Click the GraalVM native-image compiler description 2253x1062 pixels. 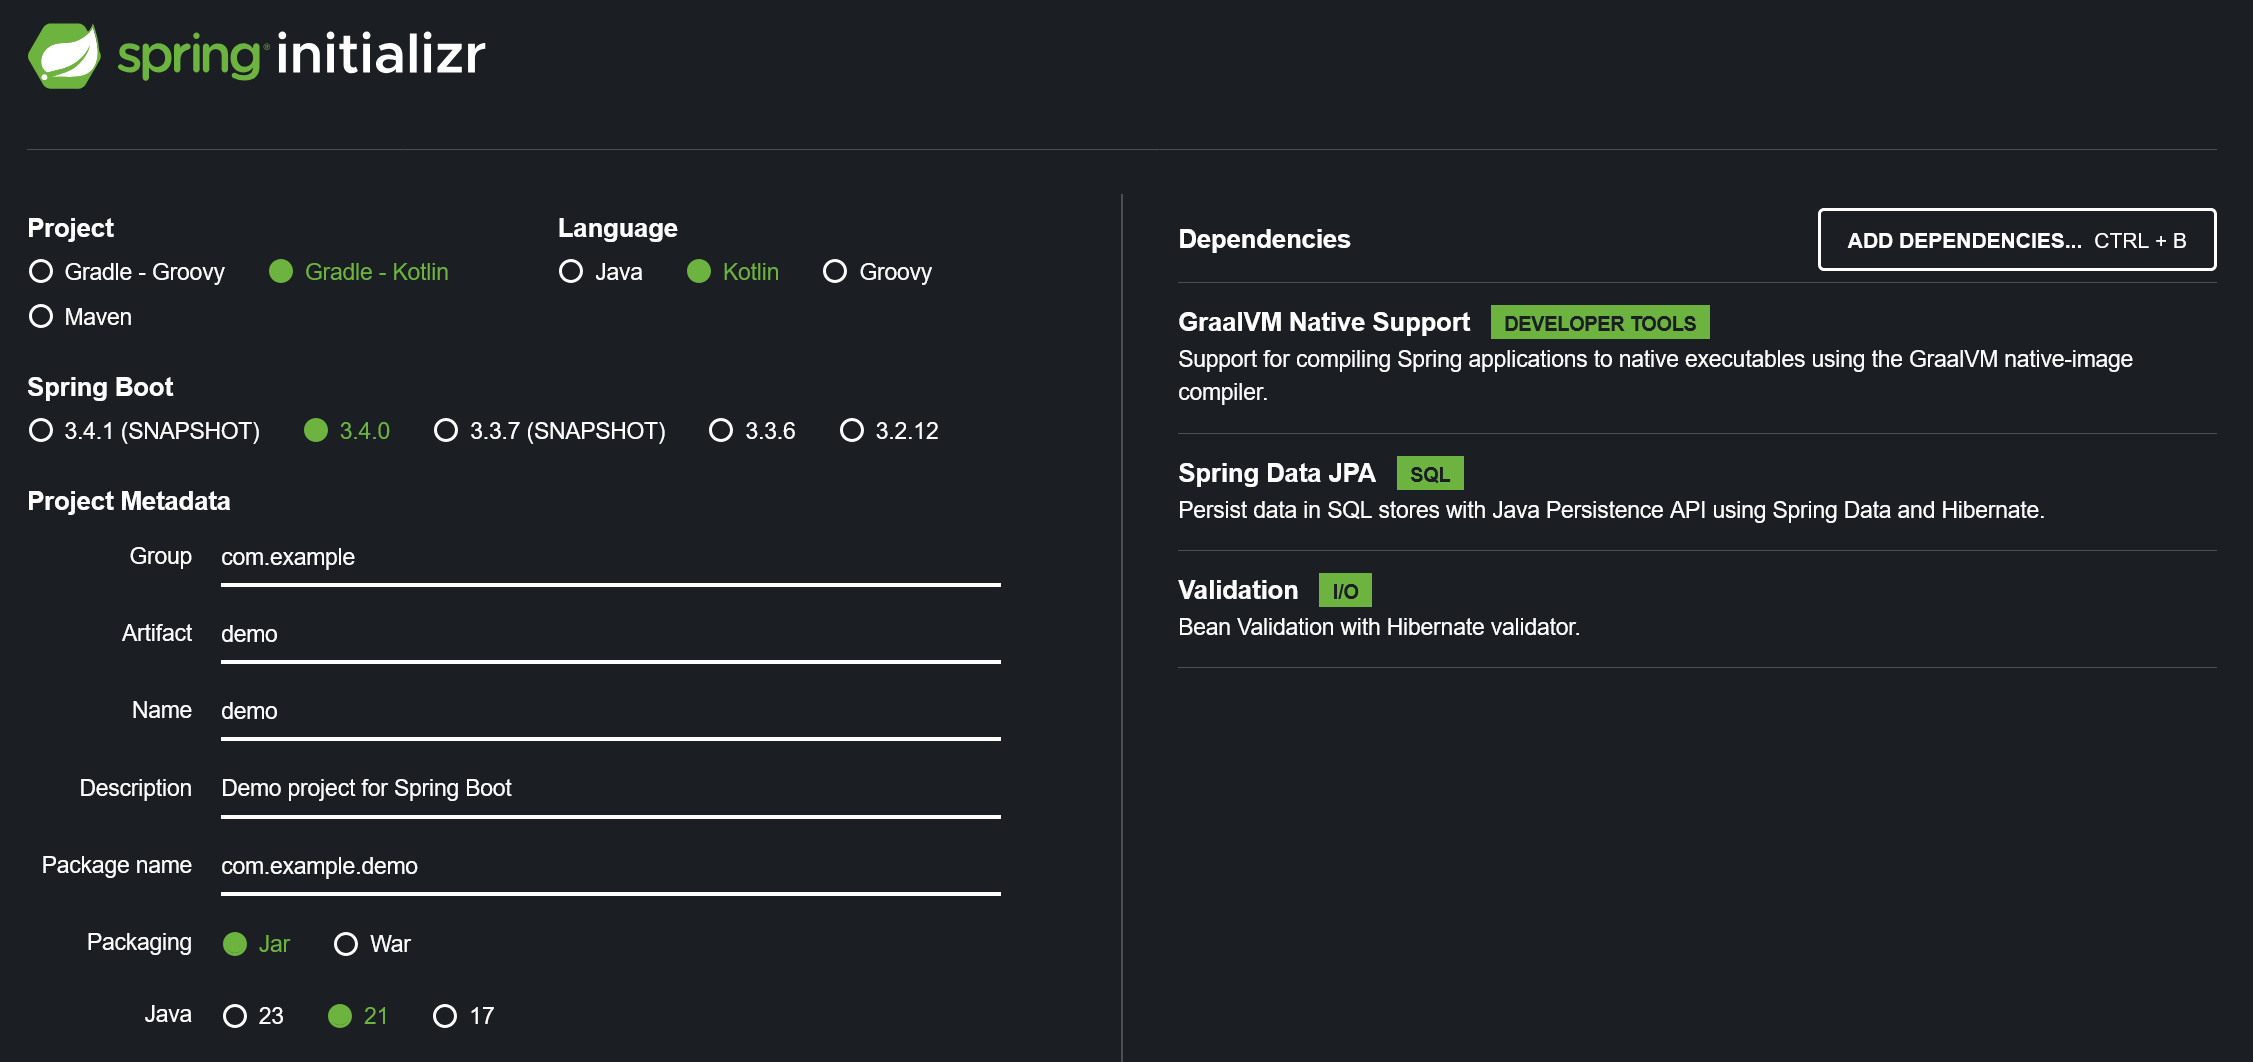(x=1655, y=375)
